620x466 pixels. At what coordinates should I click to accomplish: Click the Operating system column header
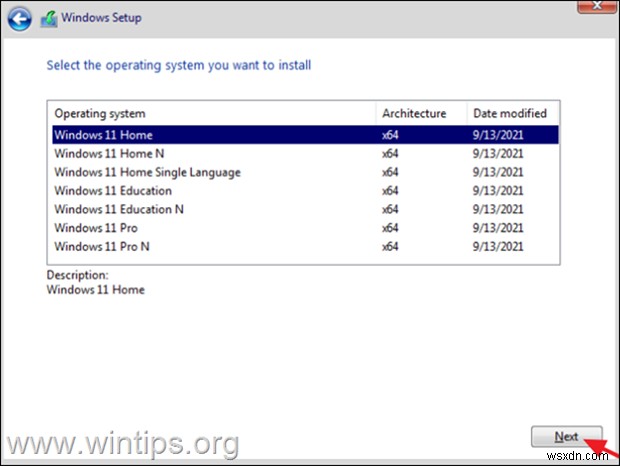[100, 113]
